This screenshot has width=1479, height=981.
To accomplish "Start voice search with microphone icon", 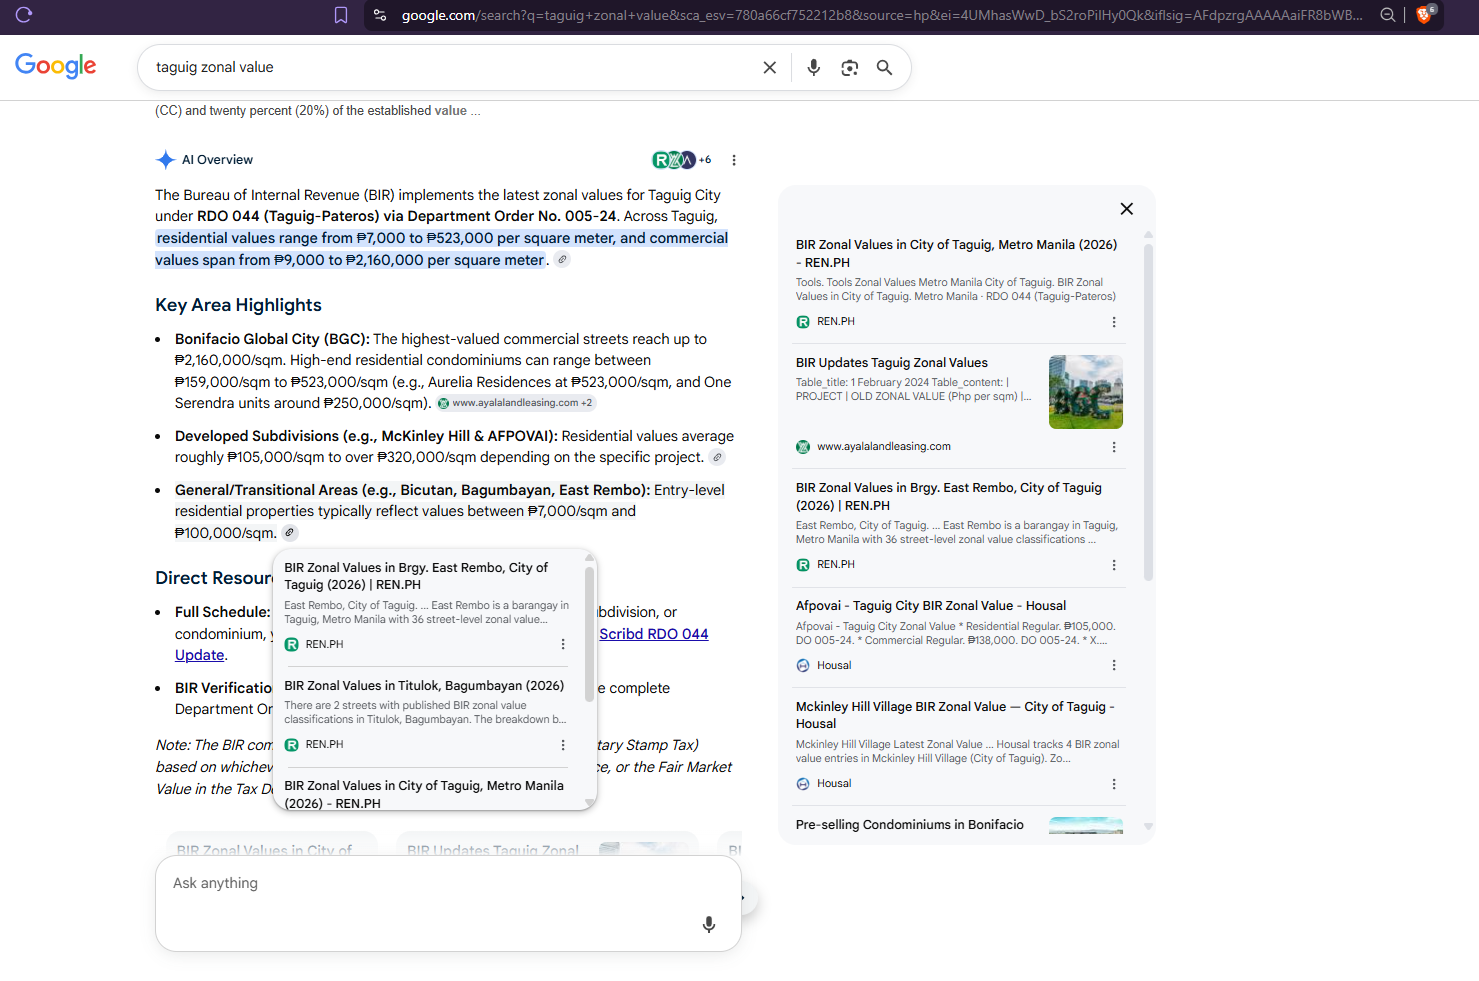I will pos(814,67).
